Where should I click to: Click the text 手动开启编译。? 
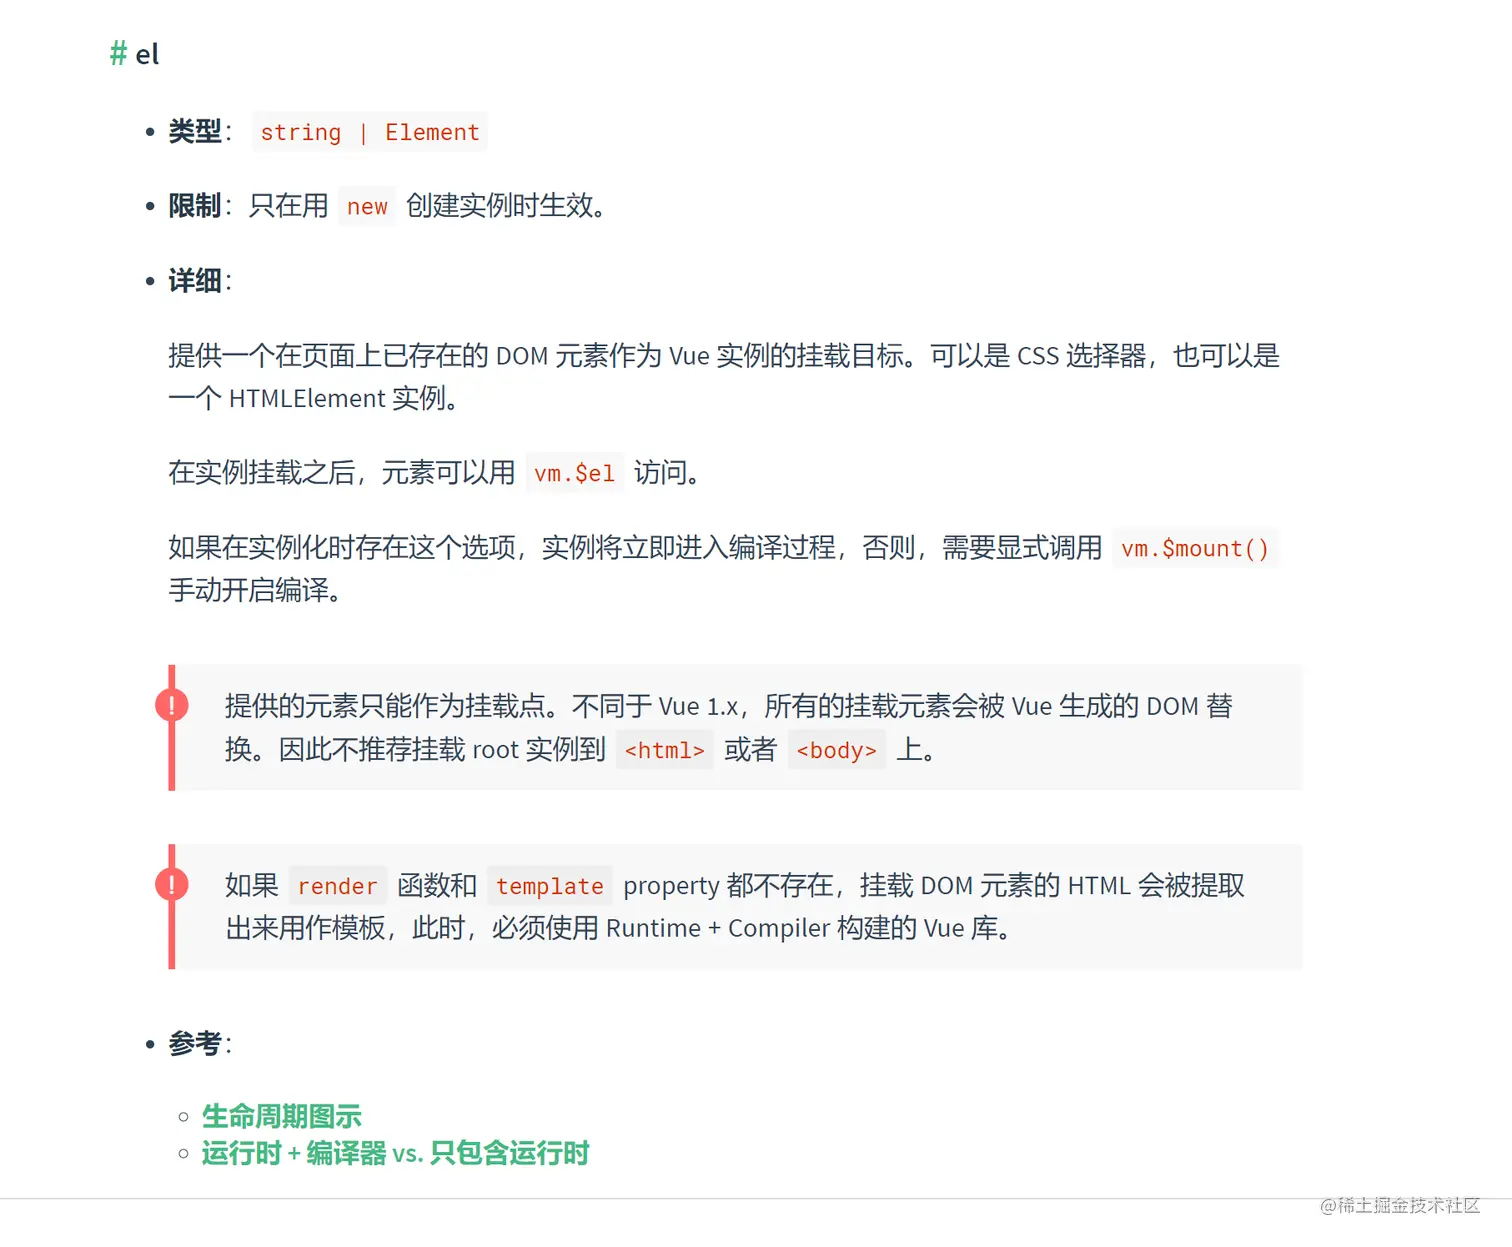coord(257,590)
